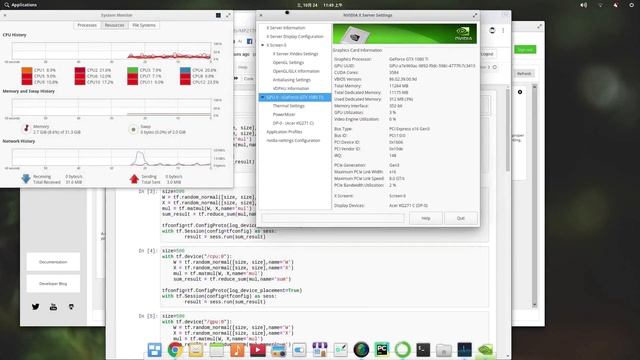Screen dimensions: 640x360
Task: Open the text editor icon in dock
Action: click(340, 350)
